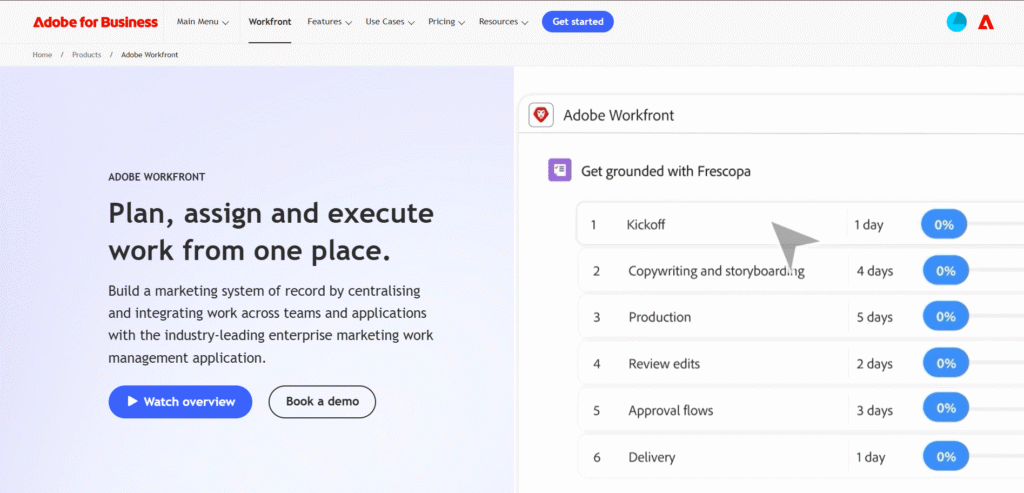Click the Workfront lion app icon

point(541,116)
